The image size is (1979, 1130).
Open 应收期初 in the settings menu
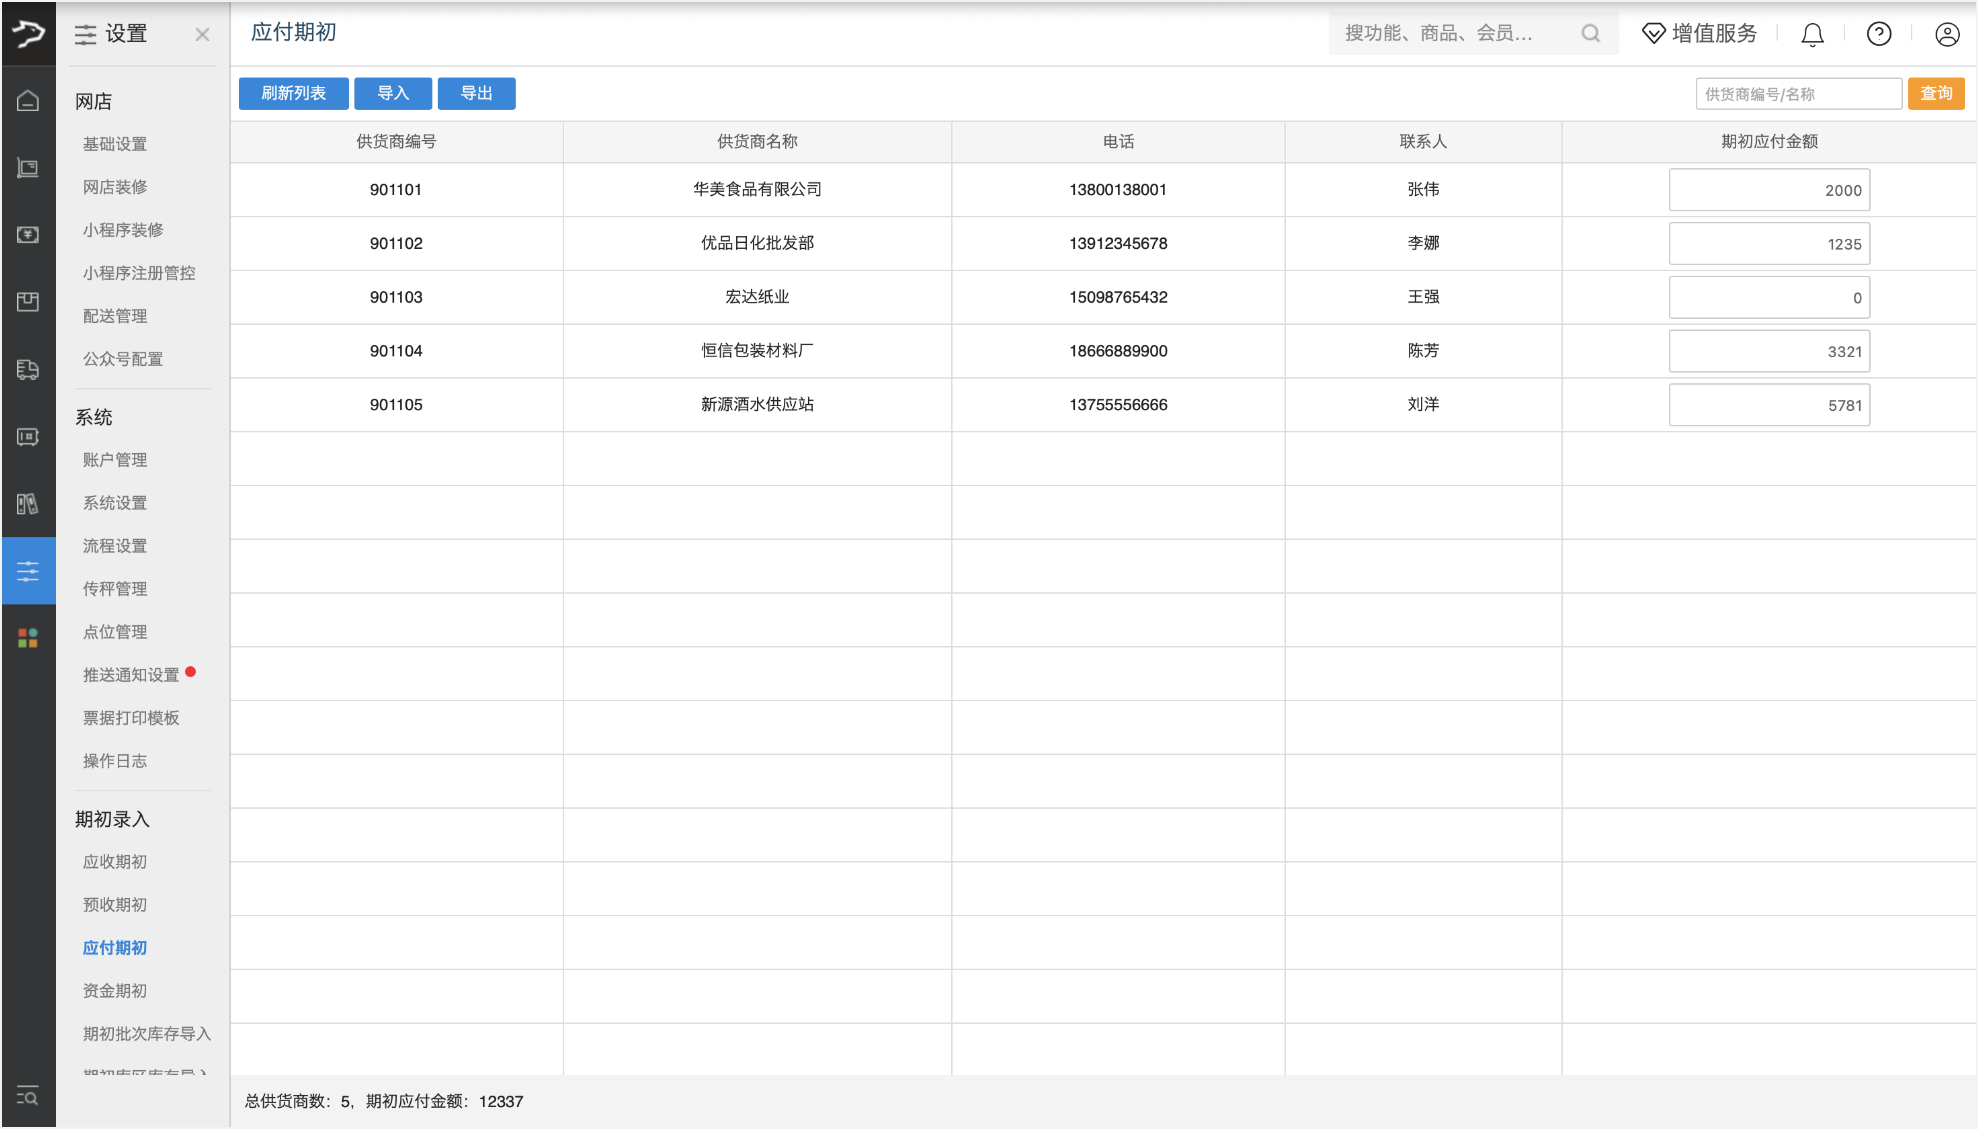(115, 862)
